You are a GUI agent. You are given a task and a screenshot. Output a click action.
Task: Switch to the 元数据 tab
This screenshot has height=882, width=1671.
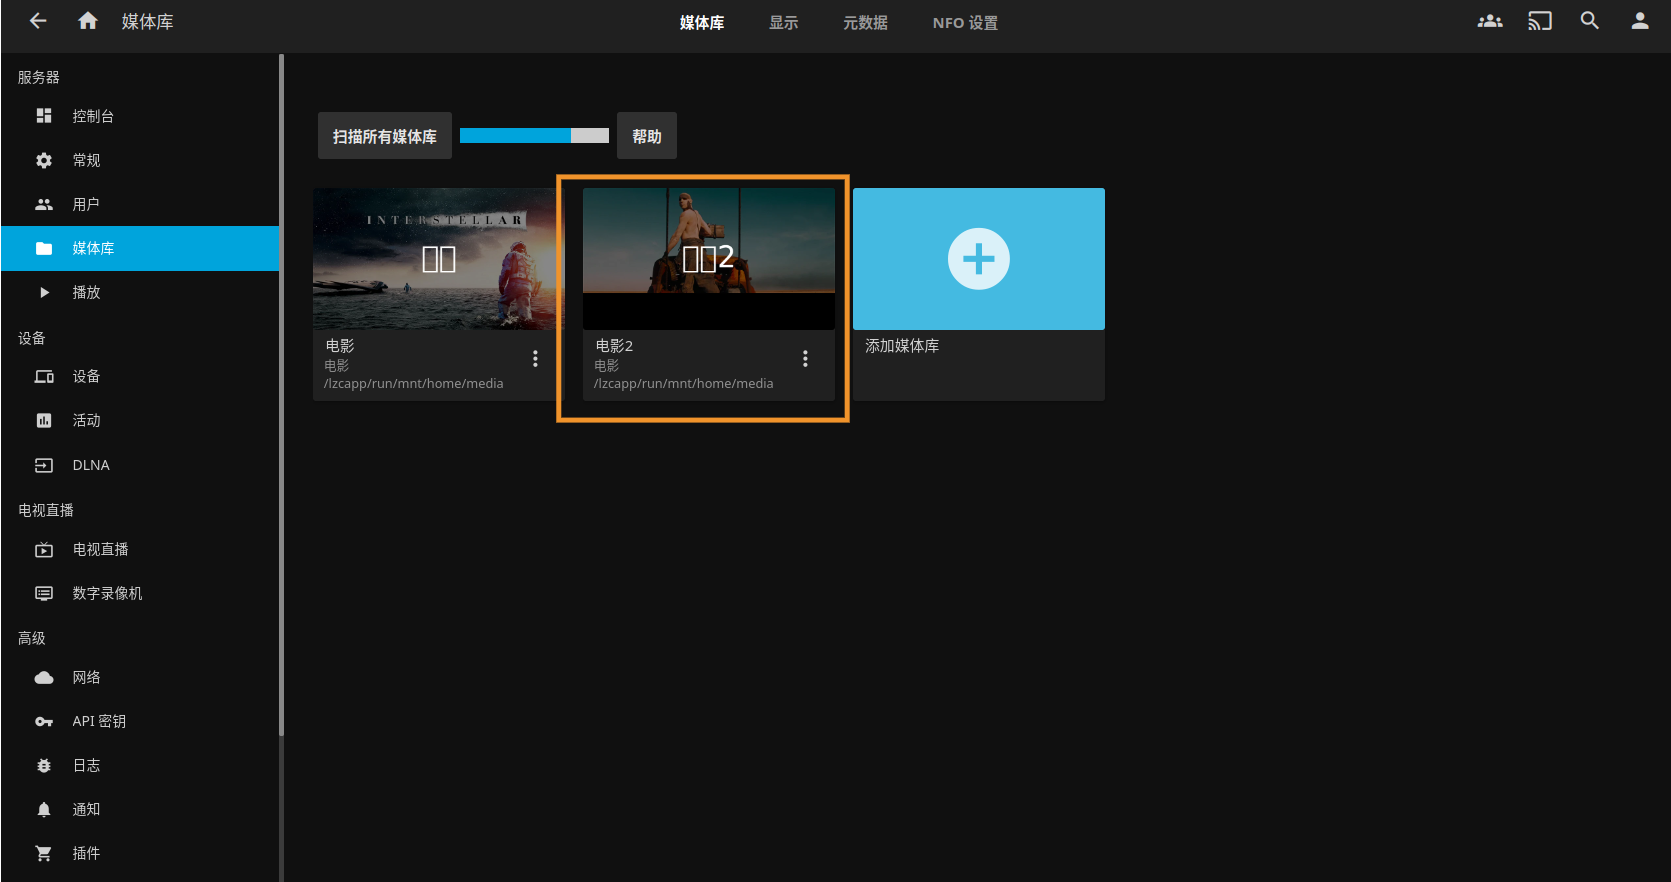point(865,23)
